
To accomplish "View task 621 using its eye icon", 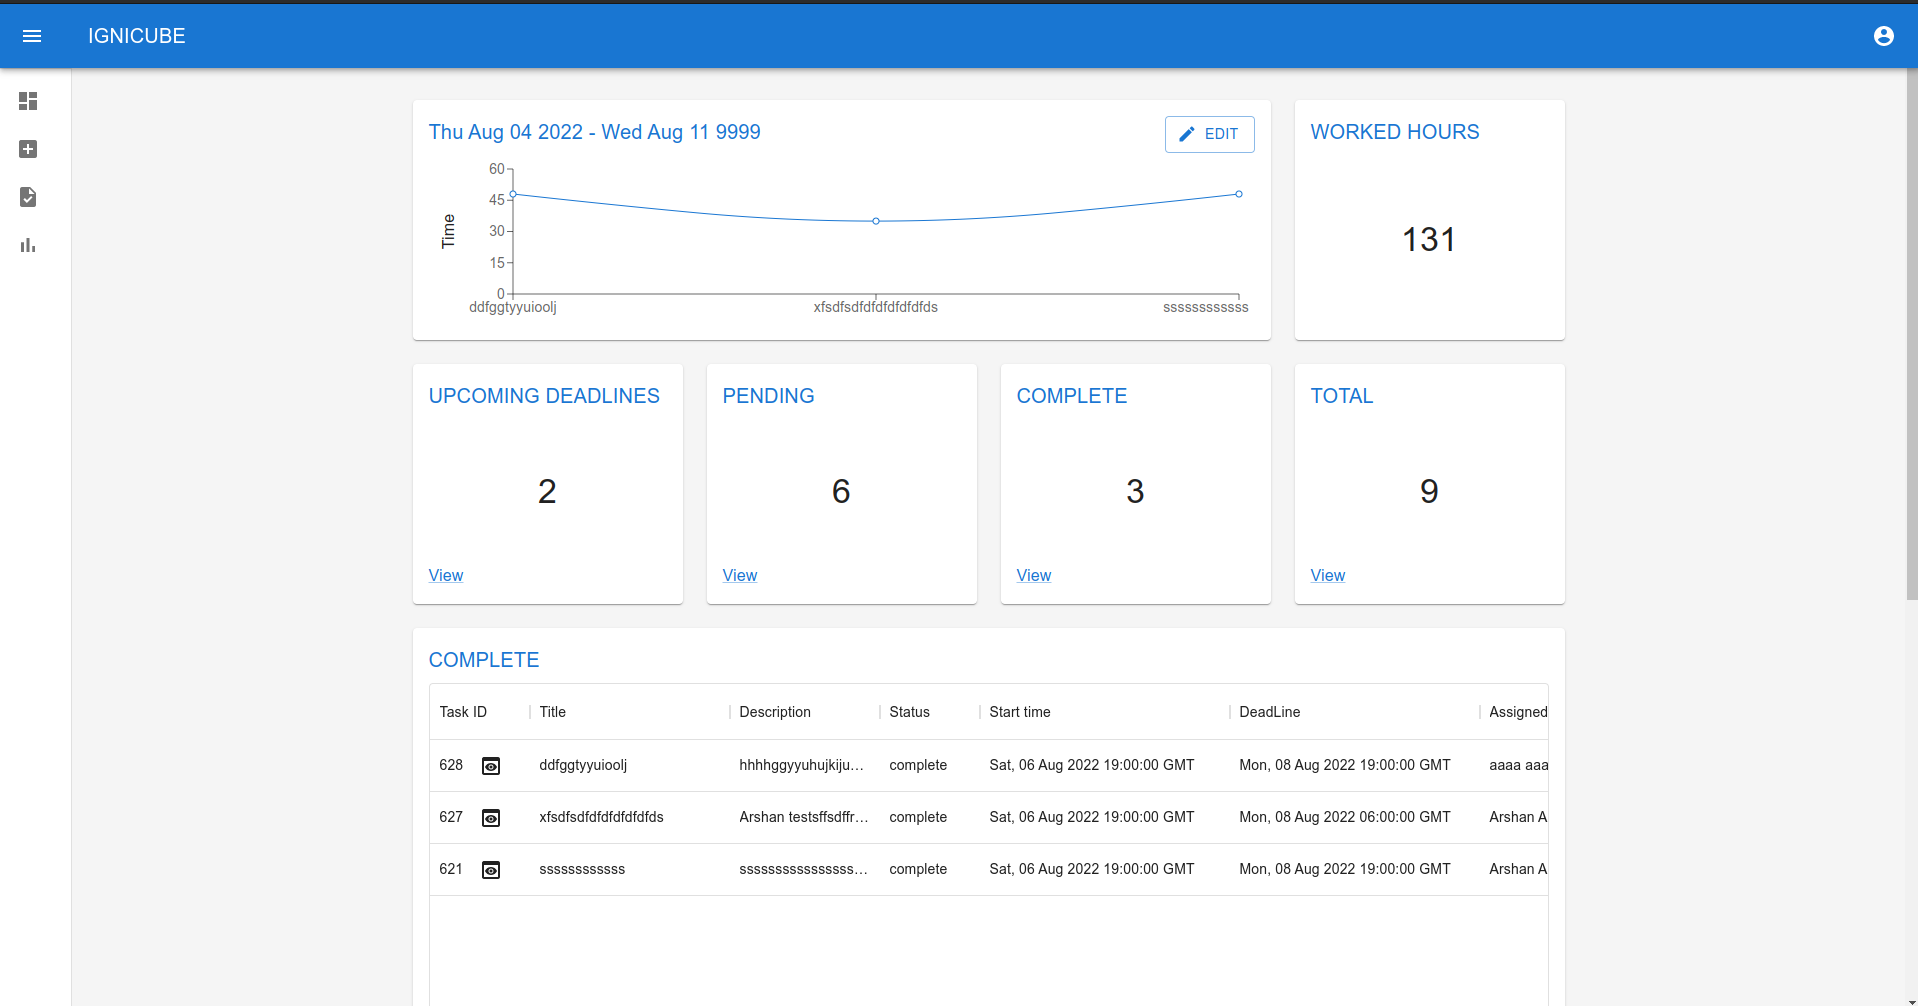I will point(491,869).
